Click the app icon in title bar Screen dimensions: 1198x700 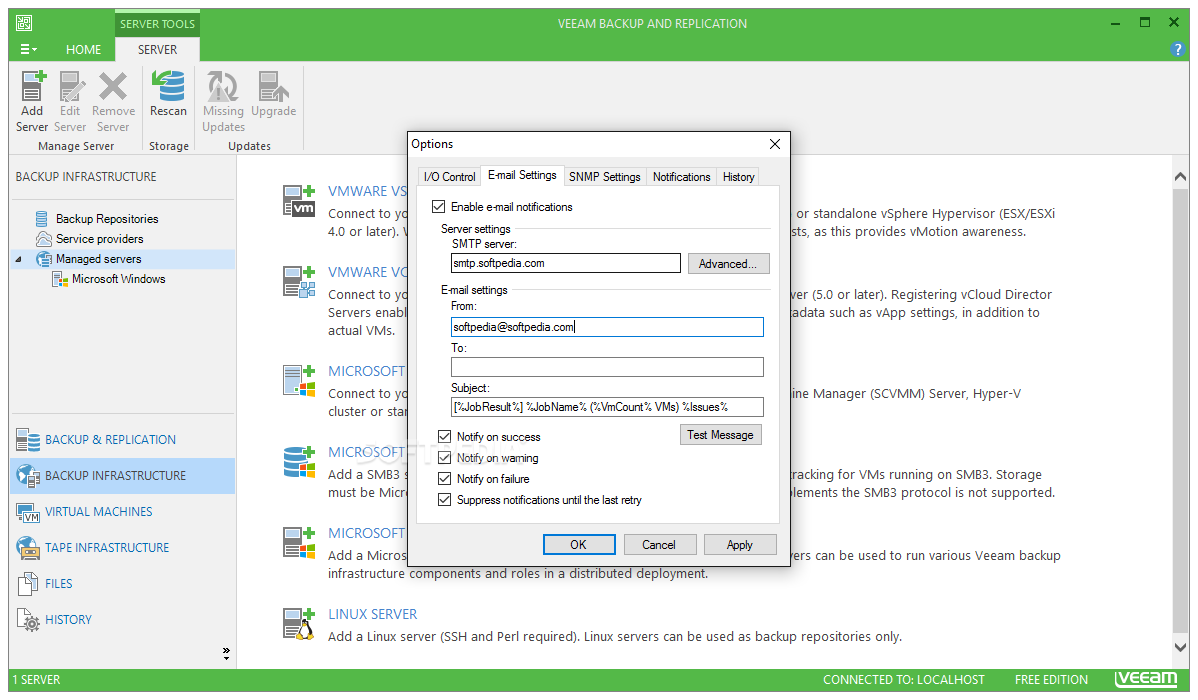[24, 24]
